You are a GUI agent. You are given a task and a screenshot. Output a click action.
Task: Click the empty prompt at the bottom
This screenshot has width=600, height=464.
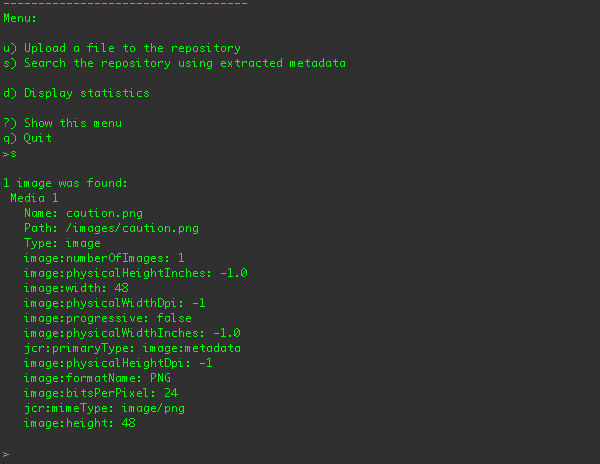[x=6, y=454]
